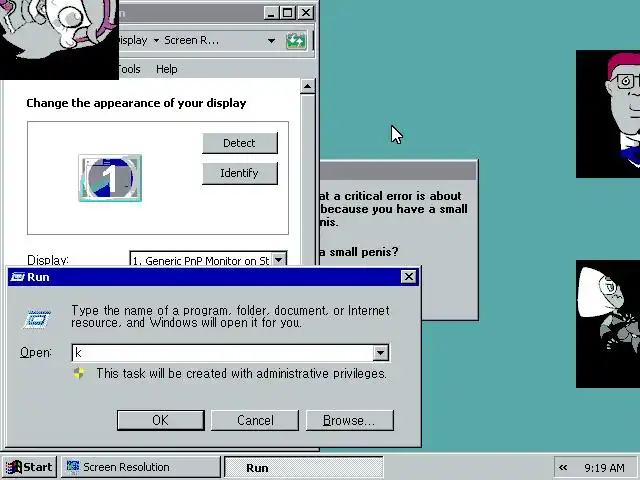Click the Run title bar icon
The image size is (640, 480).
tap(18, 277)
